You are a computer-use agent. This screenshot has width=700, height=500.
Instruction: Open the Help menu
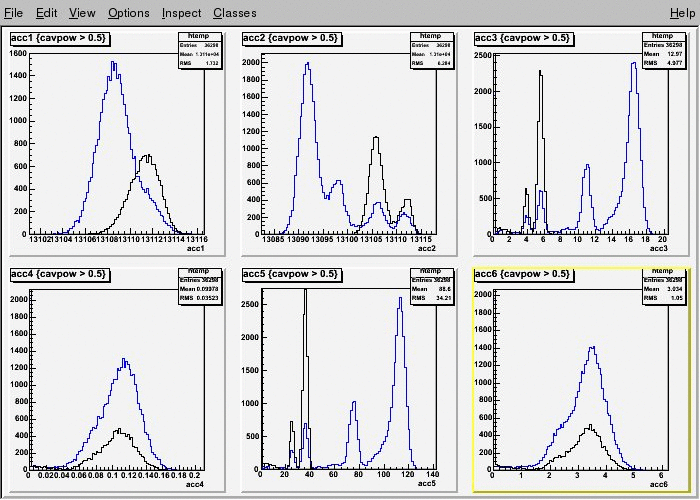(683, 13)
